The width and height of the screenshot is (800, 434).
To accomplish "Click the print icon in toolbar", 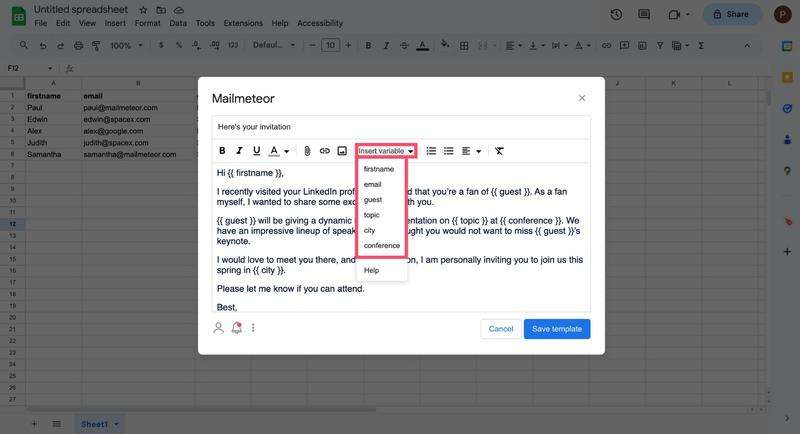I will coord(78,45).
